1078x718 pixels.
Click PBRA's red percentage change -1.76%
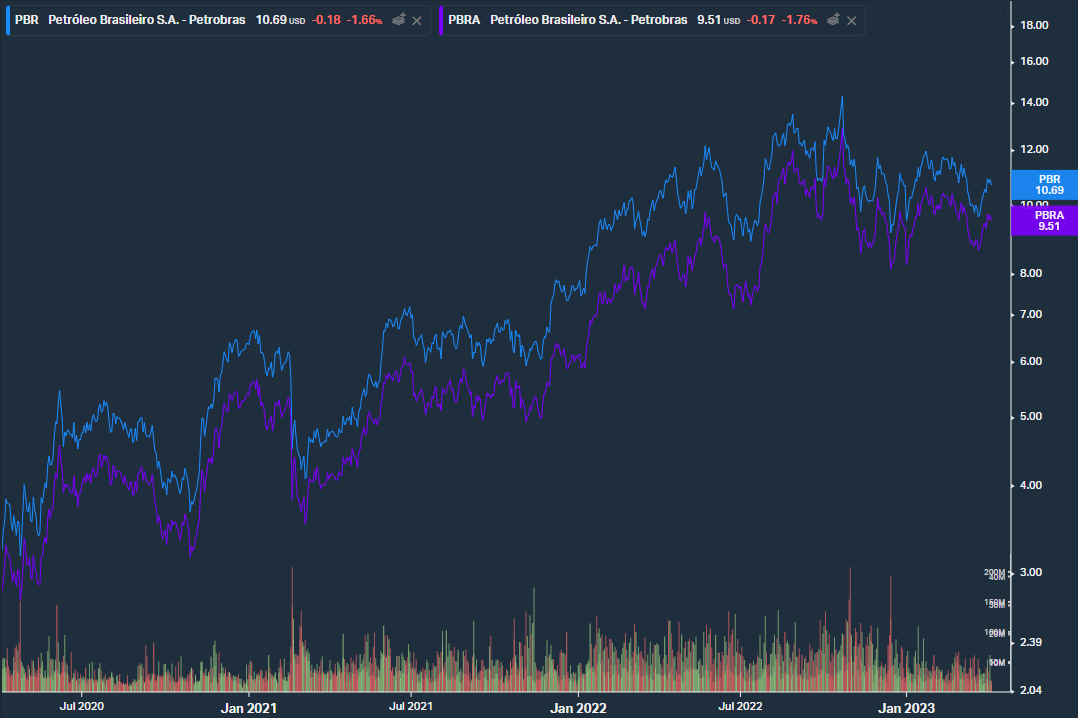[800, 19]
